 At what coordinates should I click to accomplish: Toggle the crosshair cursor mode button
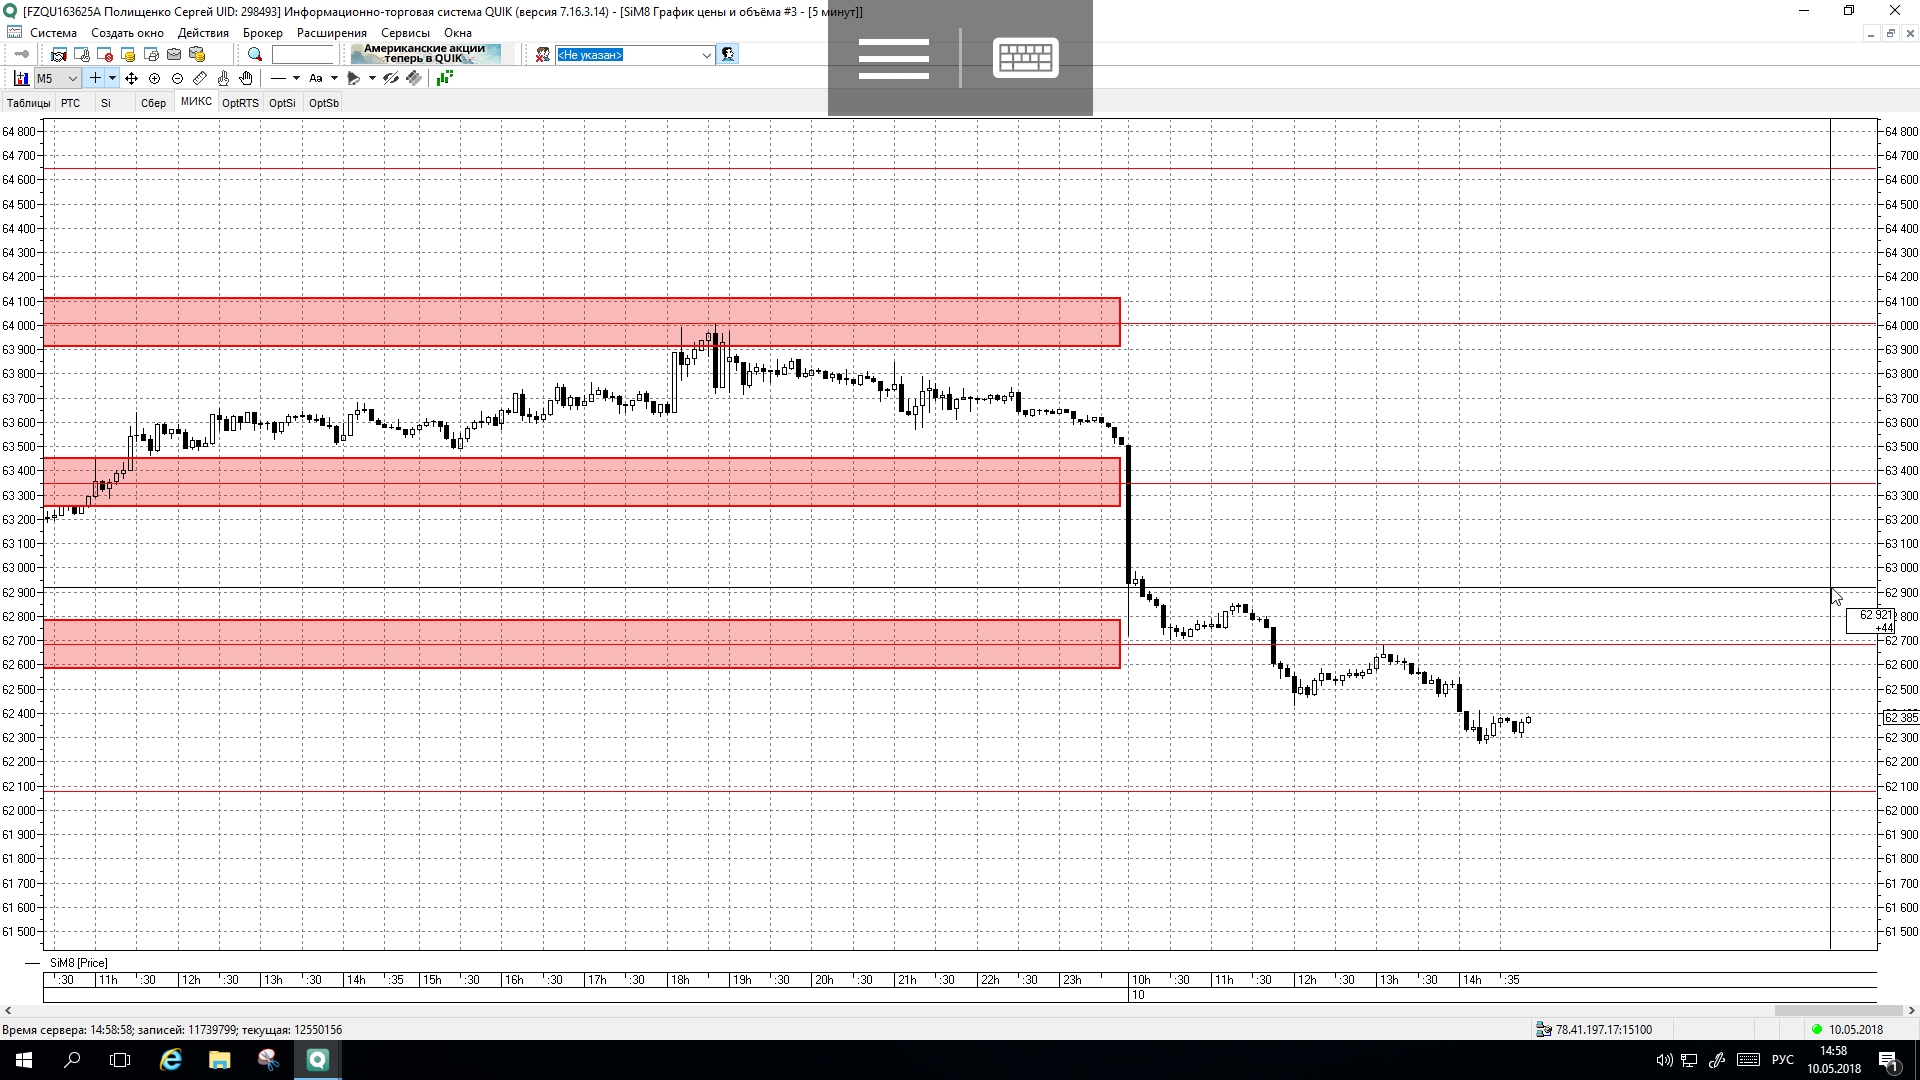click(x=95, y=78)
